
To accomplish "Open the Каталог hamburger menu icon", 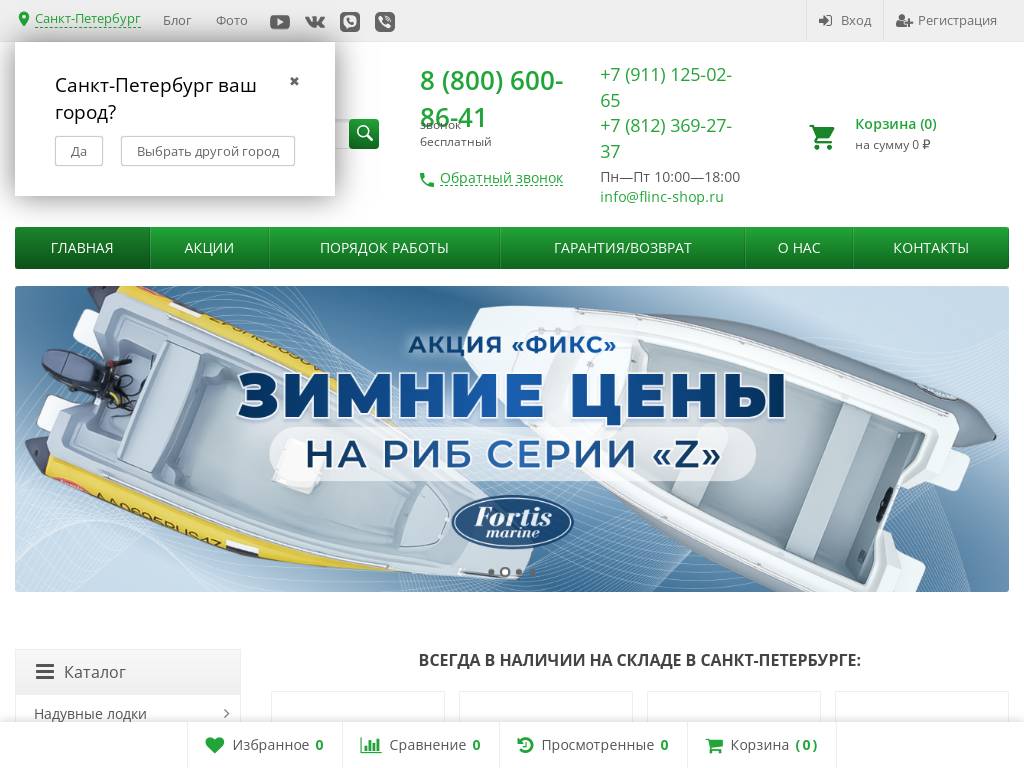I will point(45,672).
